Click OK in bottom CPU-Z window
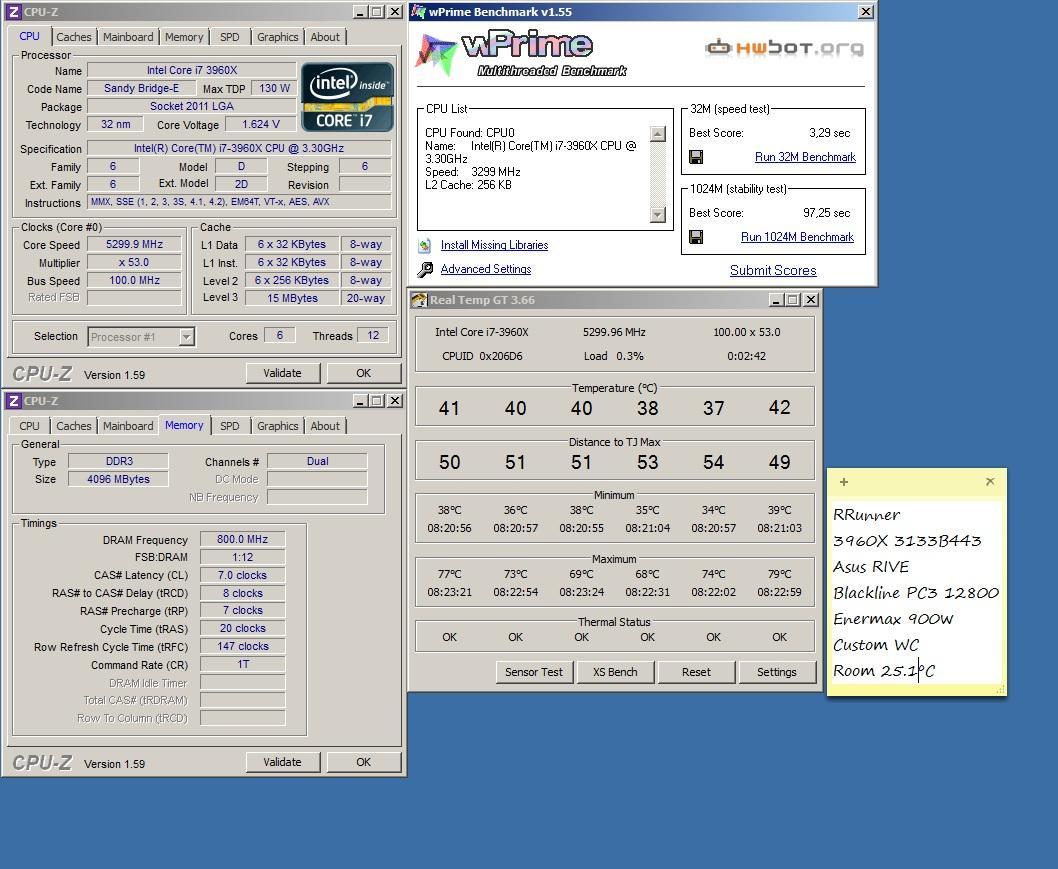Screen dimensions: 1058x869 364,762
